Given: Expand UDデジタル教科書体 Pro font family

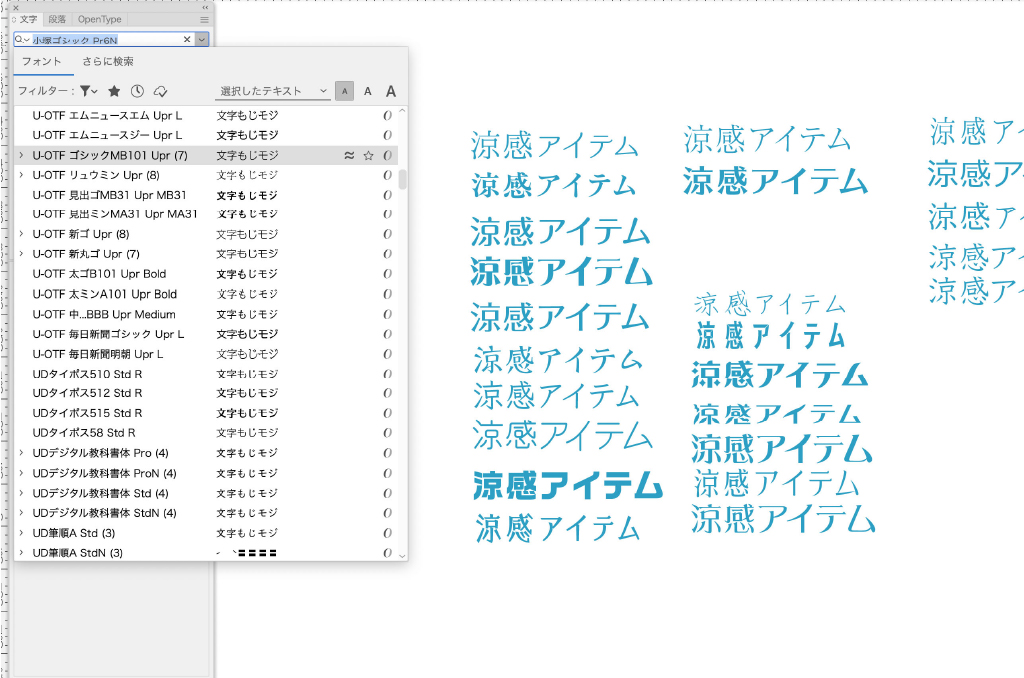Looking at the screenshot, I should click(21, 453).
